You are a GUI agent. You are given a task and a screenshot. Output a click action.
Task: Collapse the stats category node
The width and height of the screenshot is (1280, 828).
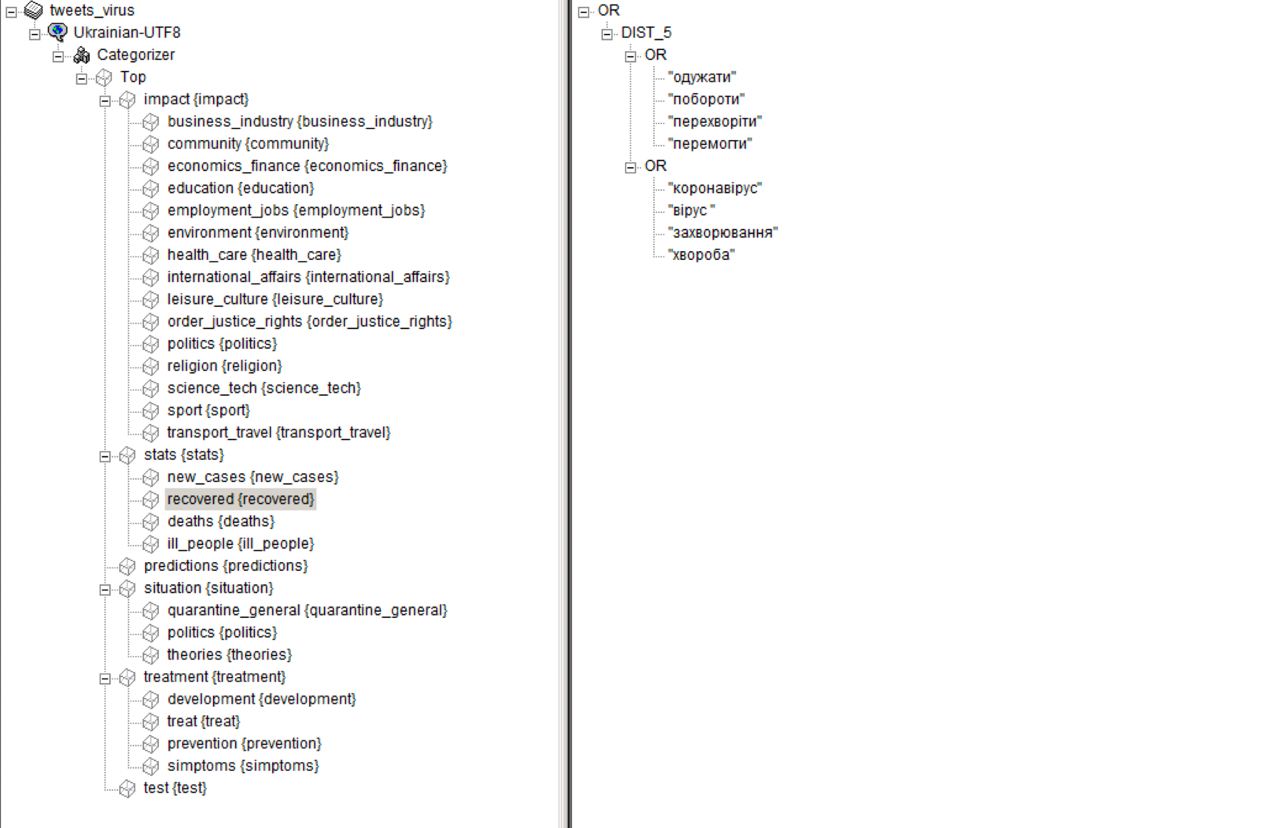[x=105, y=455]
